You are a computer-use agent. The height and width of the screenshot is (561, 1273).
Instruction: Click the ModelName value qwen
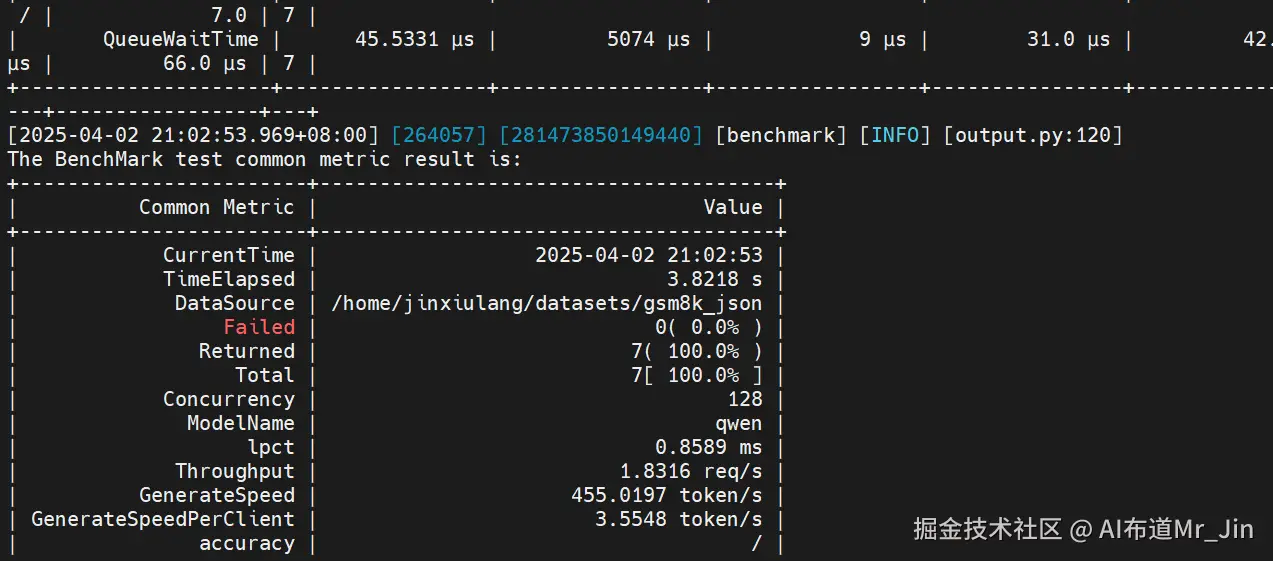coord(739,423)
